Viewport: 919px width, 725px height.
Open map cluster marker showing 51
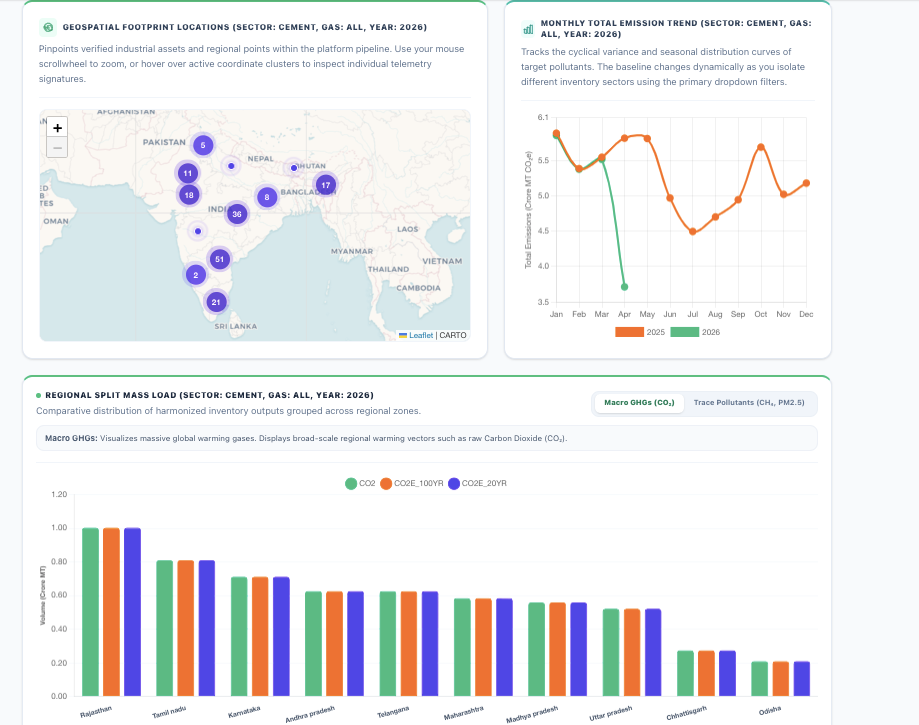(x=219, y=259)
